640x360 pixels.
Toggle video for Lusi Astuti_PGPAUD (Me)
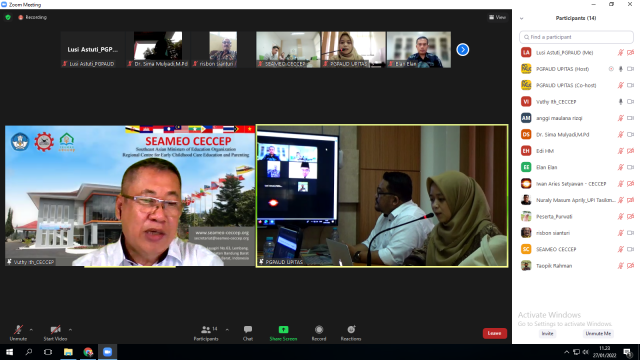click(631, 52)
